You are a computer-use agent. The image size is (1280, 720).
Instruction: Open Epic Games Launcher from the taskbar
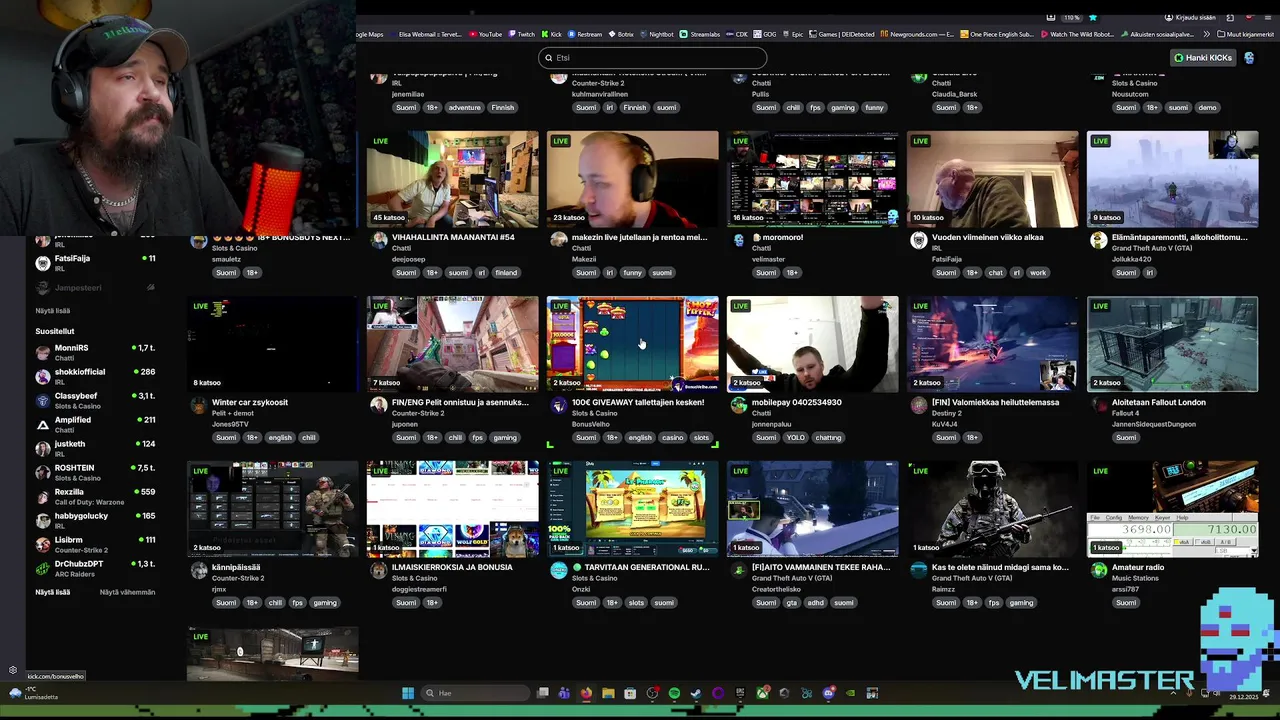(x=740, y=693)
